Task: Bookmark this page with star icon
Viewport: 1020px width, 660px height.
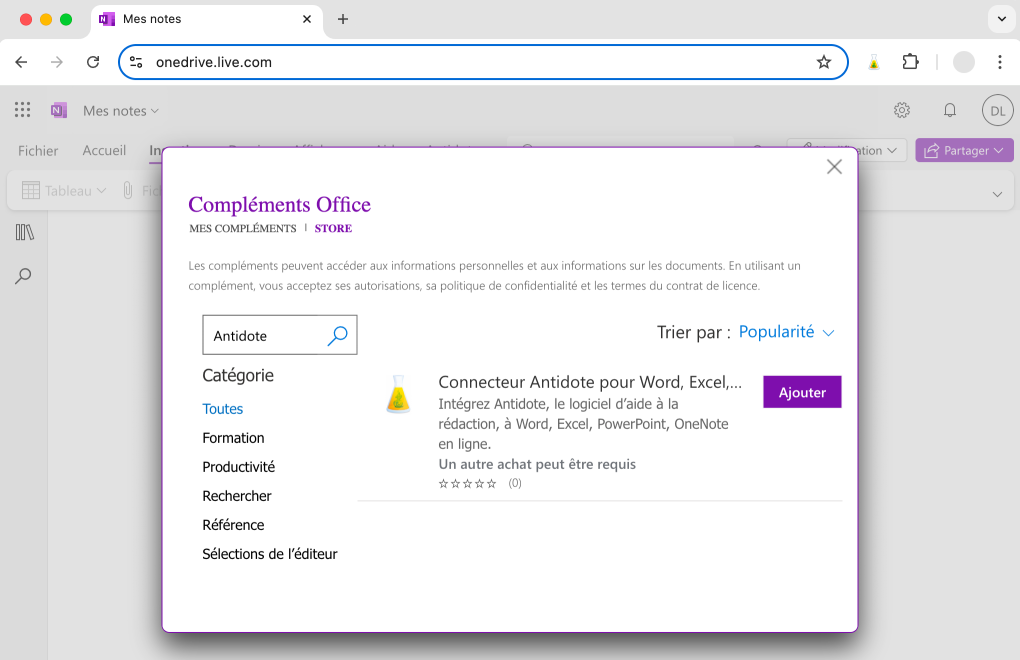Action: [x=824, y=62]
